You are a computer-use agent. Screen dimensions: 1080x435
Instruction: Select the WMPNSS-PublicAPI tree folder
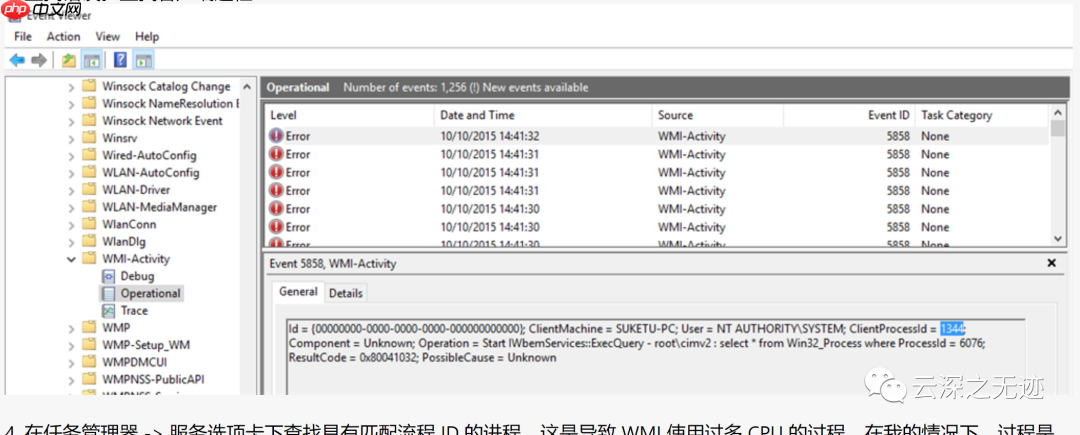click(x=153, y=379)
